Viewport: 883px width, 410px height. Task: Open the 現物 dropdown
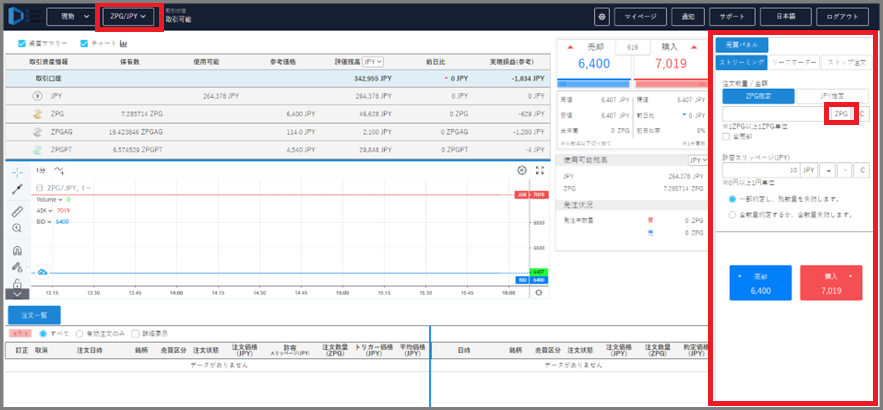click(x=70, y=17)
